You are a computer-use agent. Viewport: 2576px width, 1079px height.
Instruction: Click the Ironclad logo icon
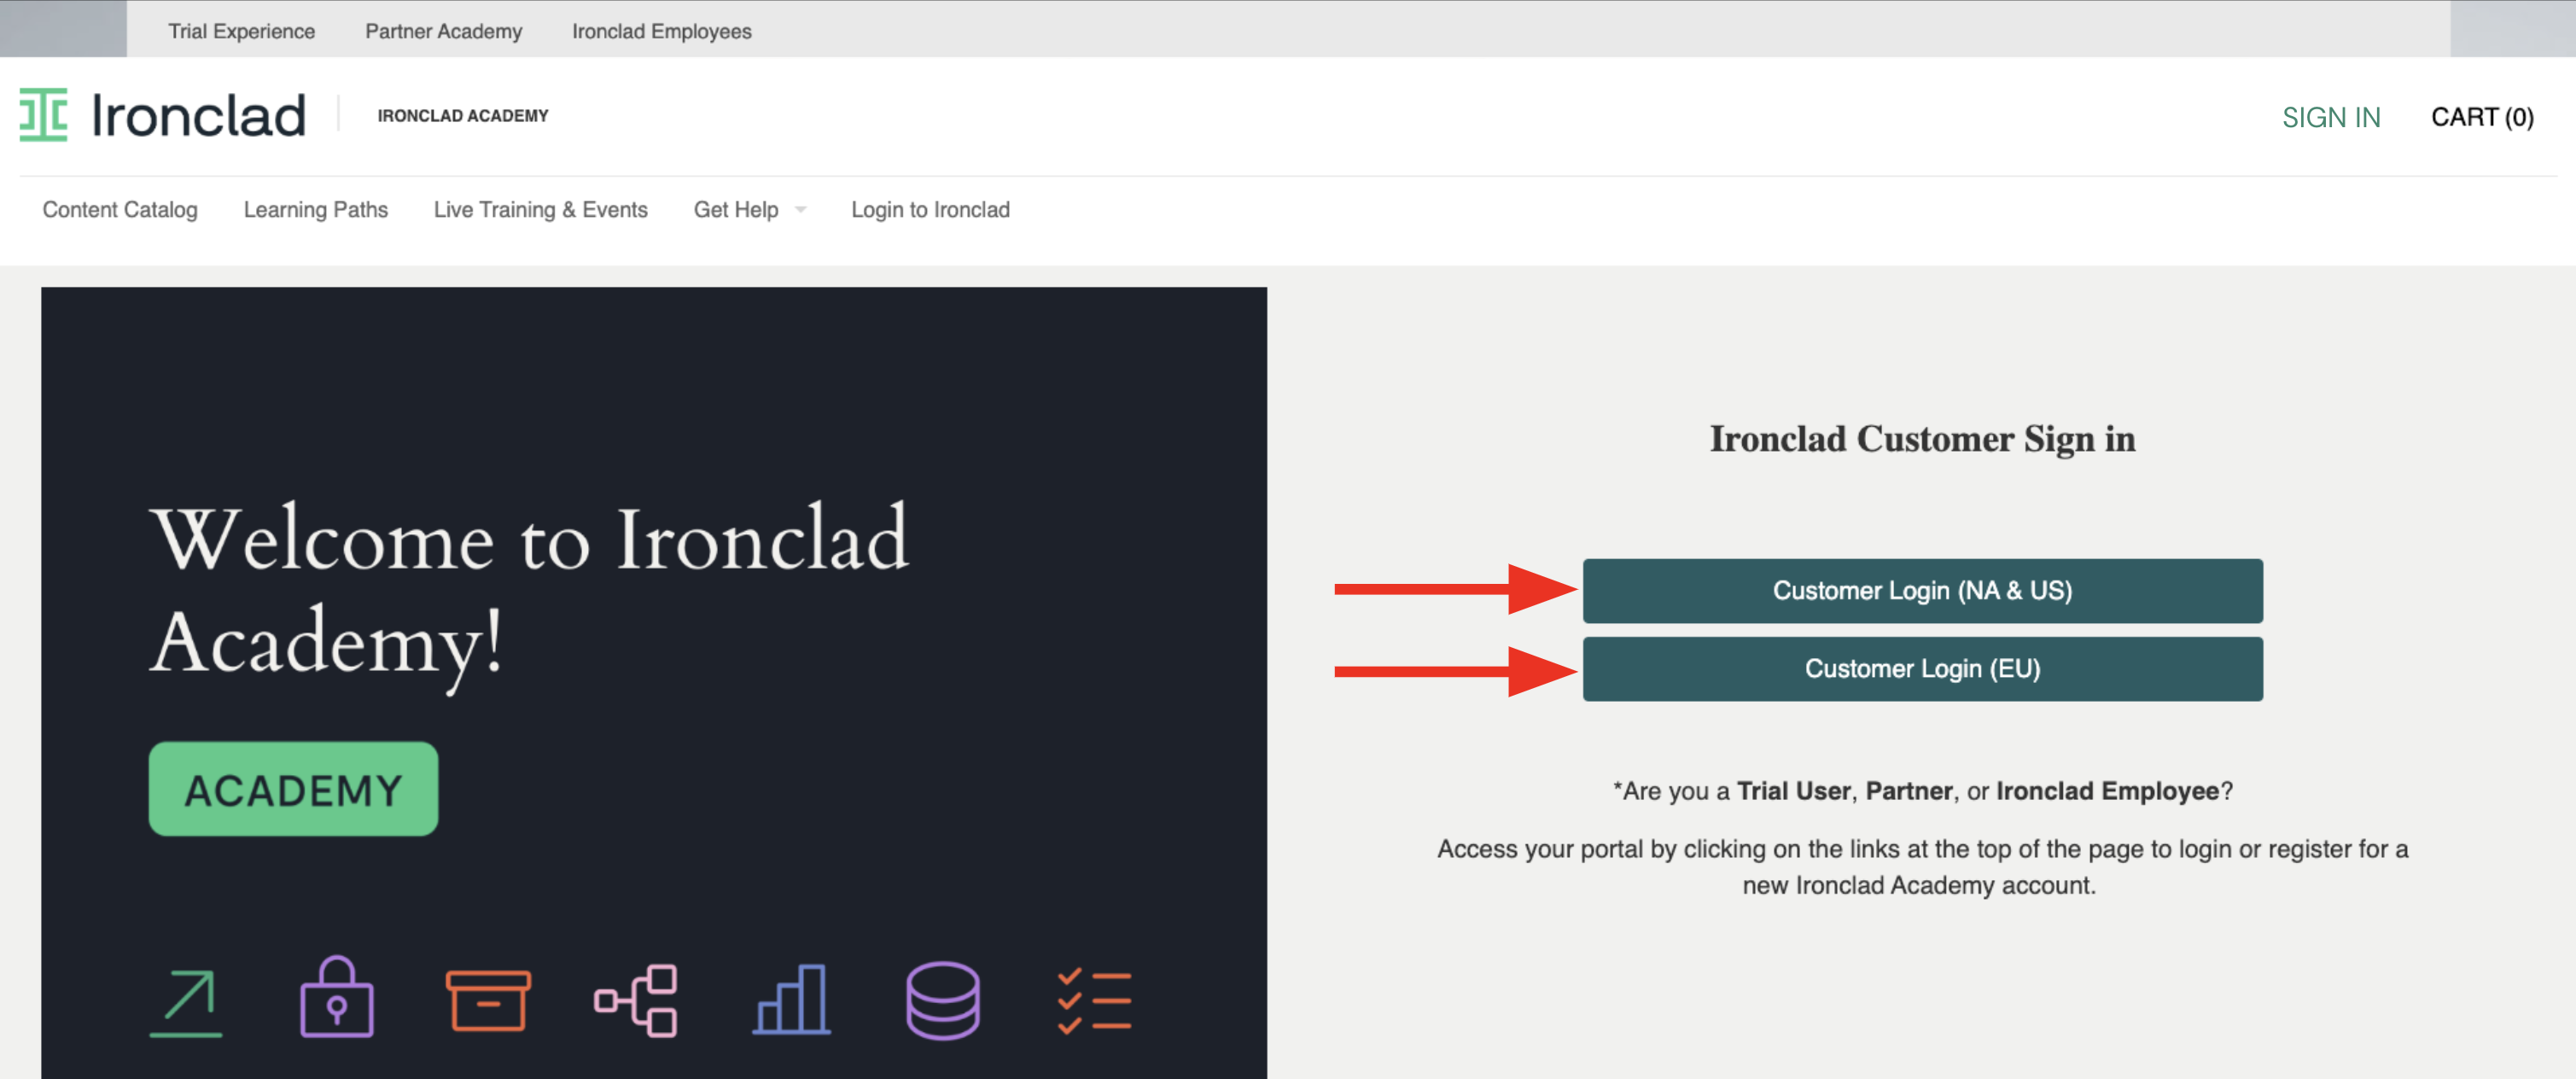(x=44, y=115)
